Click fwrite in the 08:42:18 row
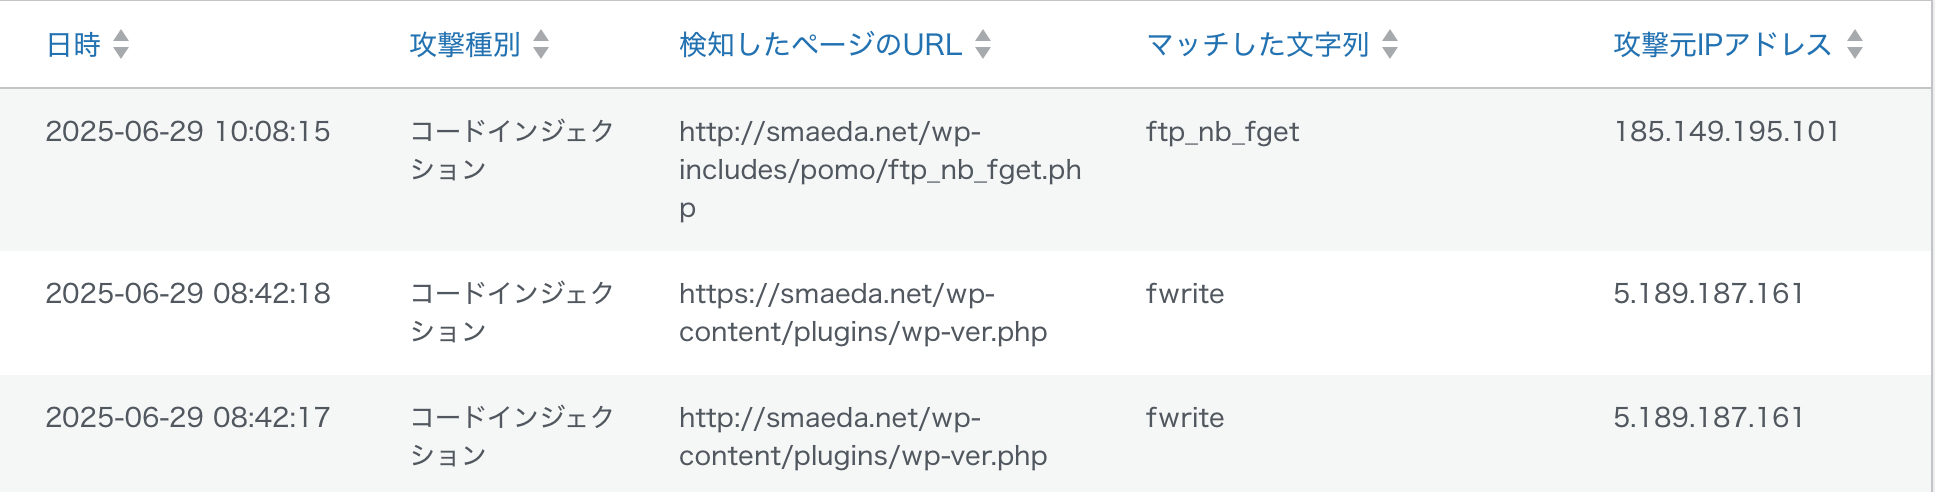 click(1185, 293)
